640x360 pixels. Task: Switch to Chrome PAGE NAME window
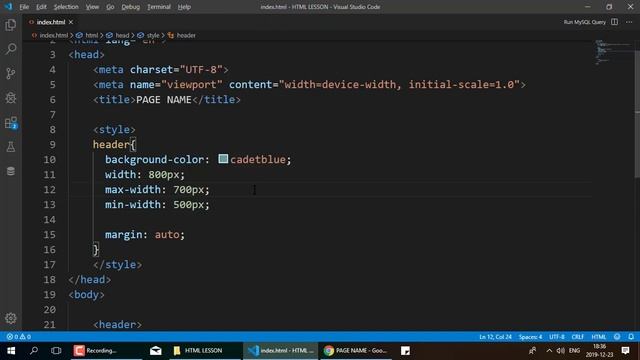point(356,351)
